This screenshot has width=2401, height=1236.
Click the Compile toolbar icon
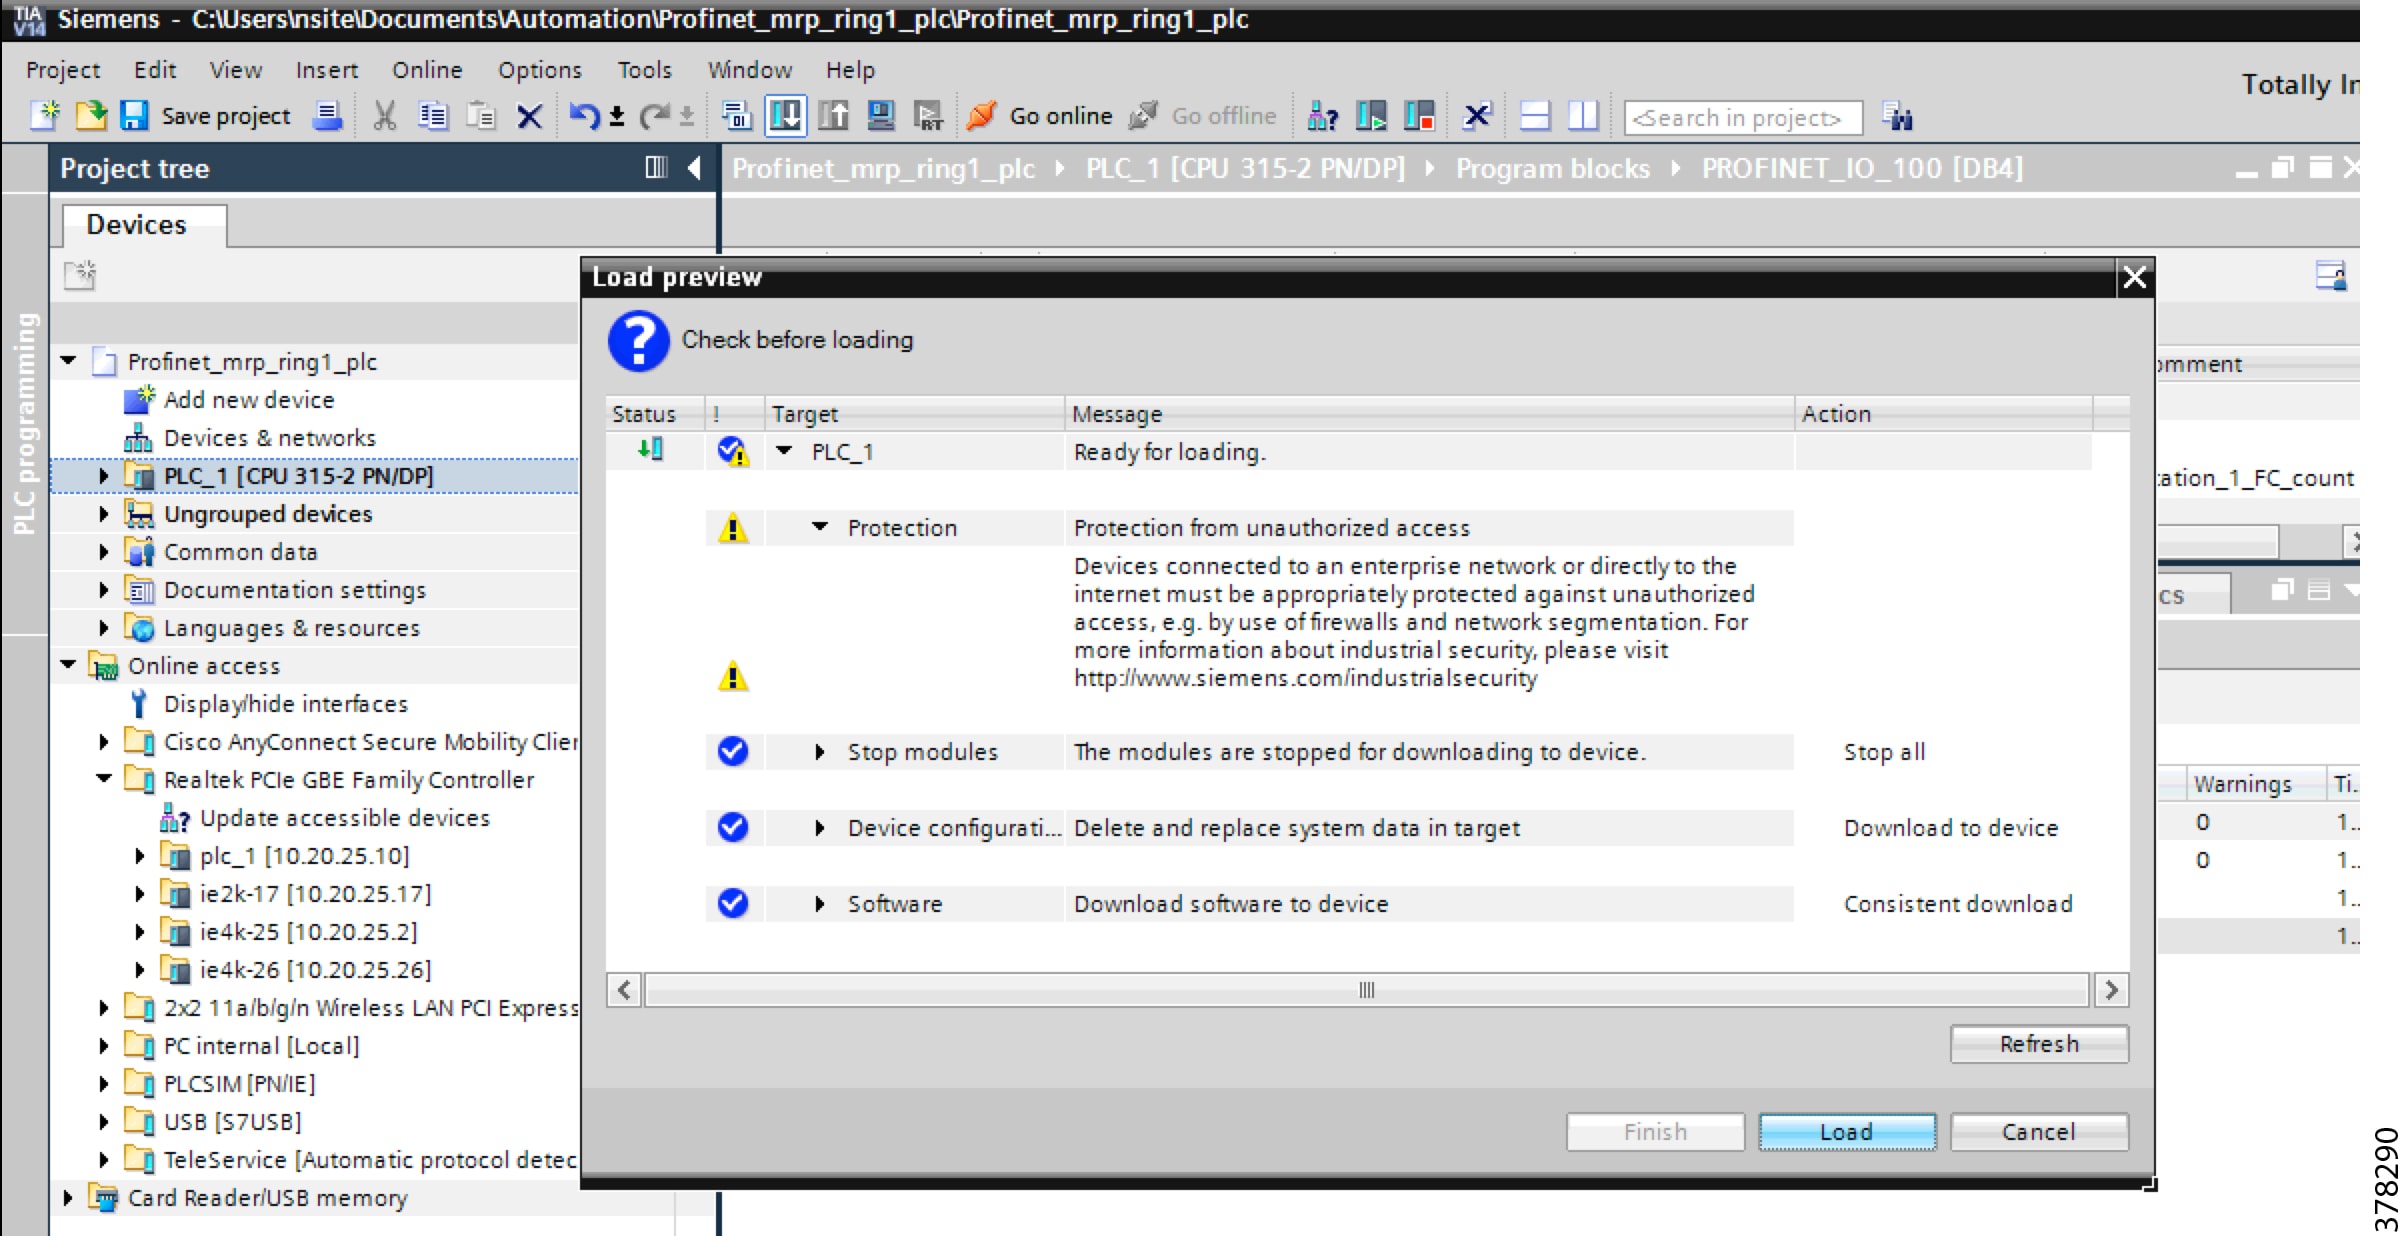coord(737,116)
